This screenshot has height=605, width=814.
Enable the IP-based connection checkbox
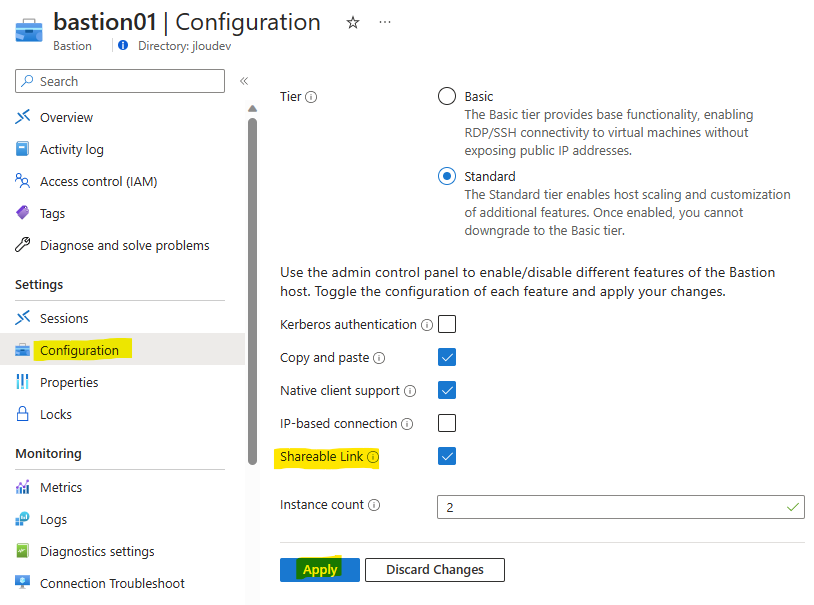446,423
